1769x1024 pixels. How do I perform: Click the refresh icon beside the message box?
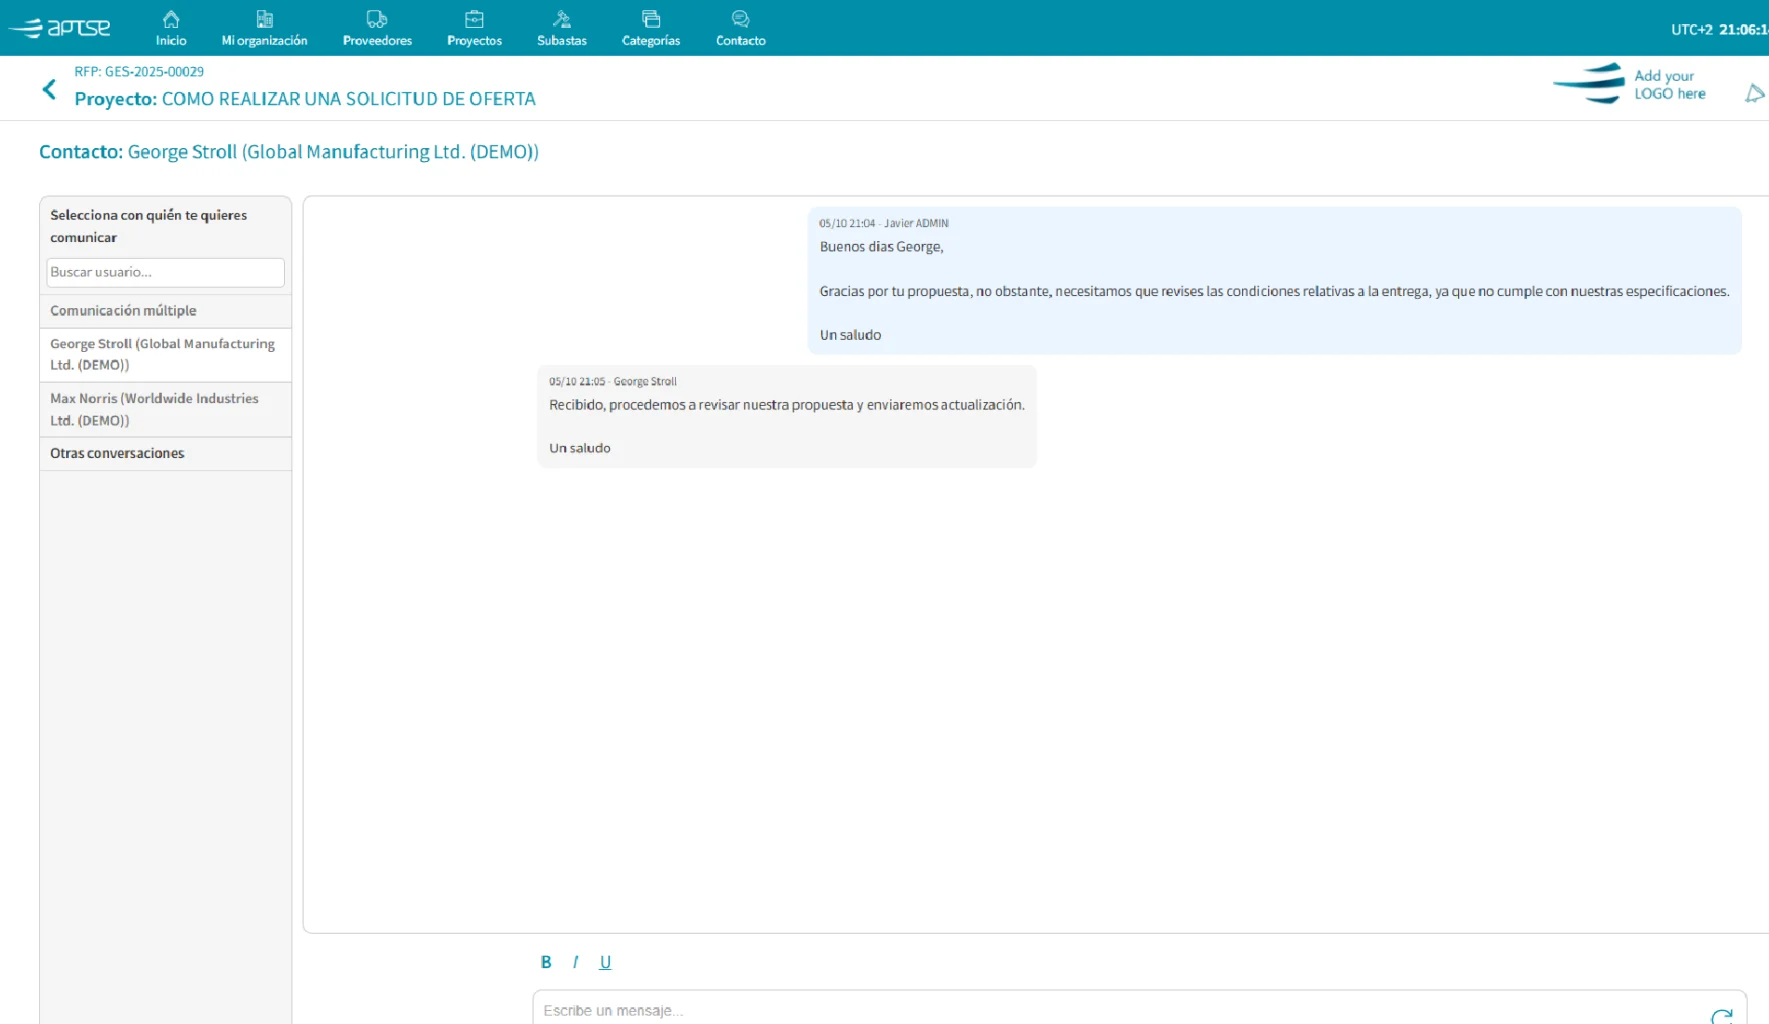click(1724, 1015)
